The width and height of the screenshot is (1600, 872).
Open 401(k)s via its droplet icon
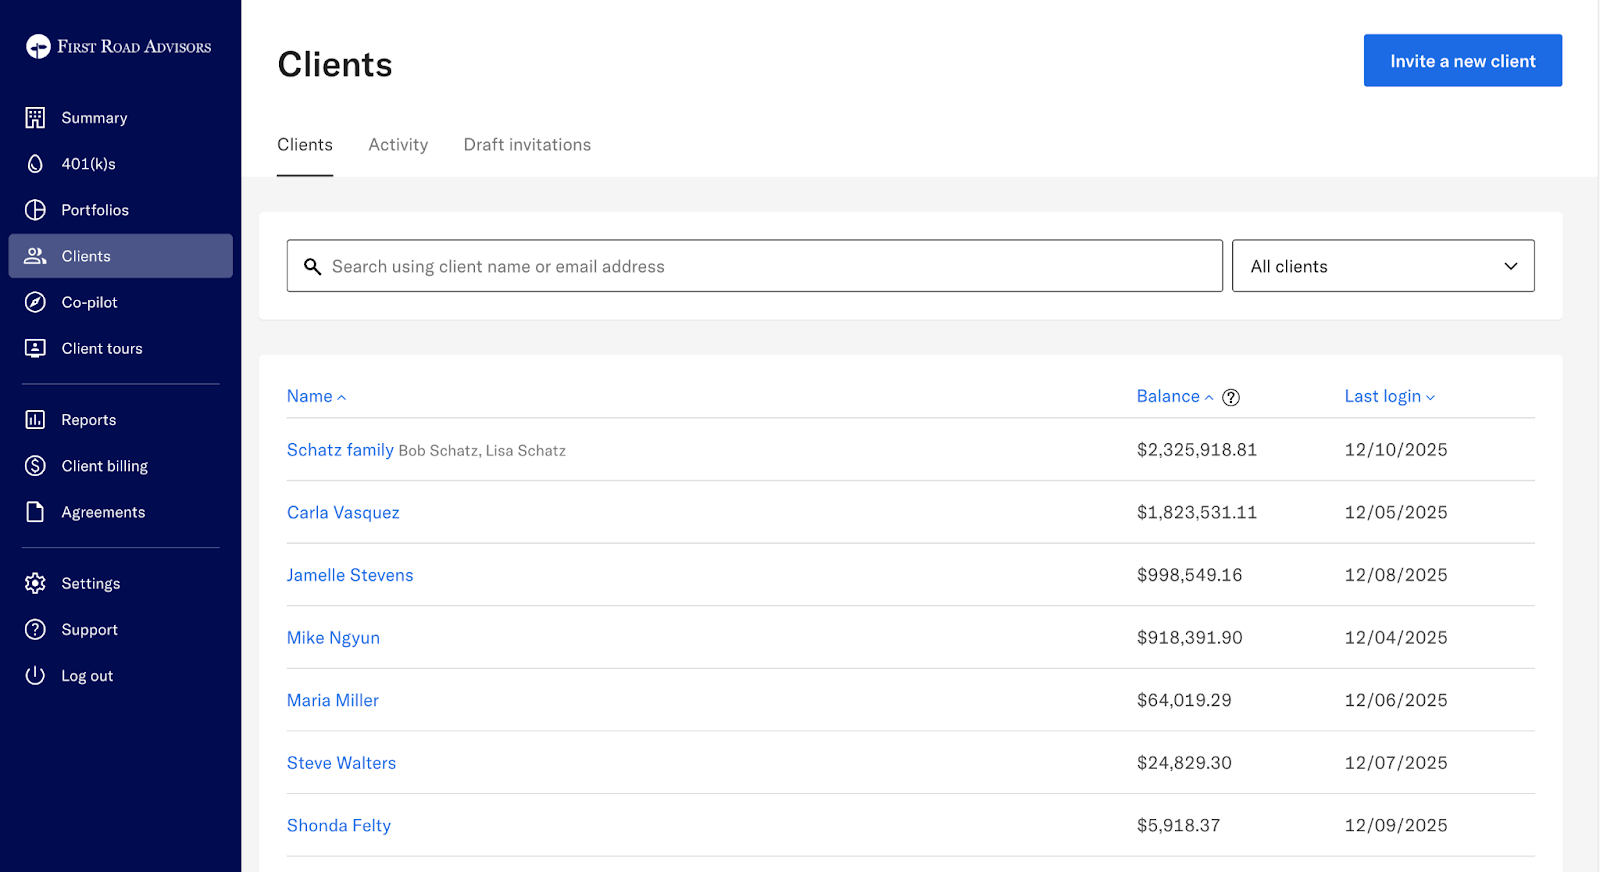tap(35, 164)
